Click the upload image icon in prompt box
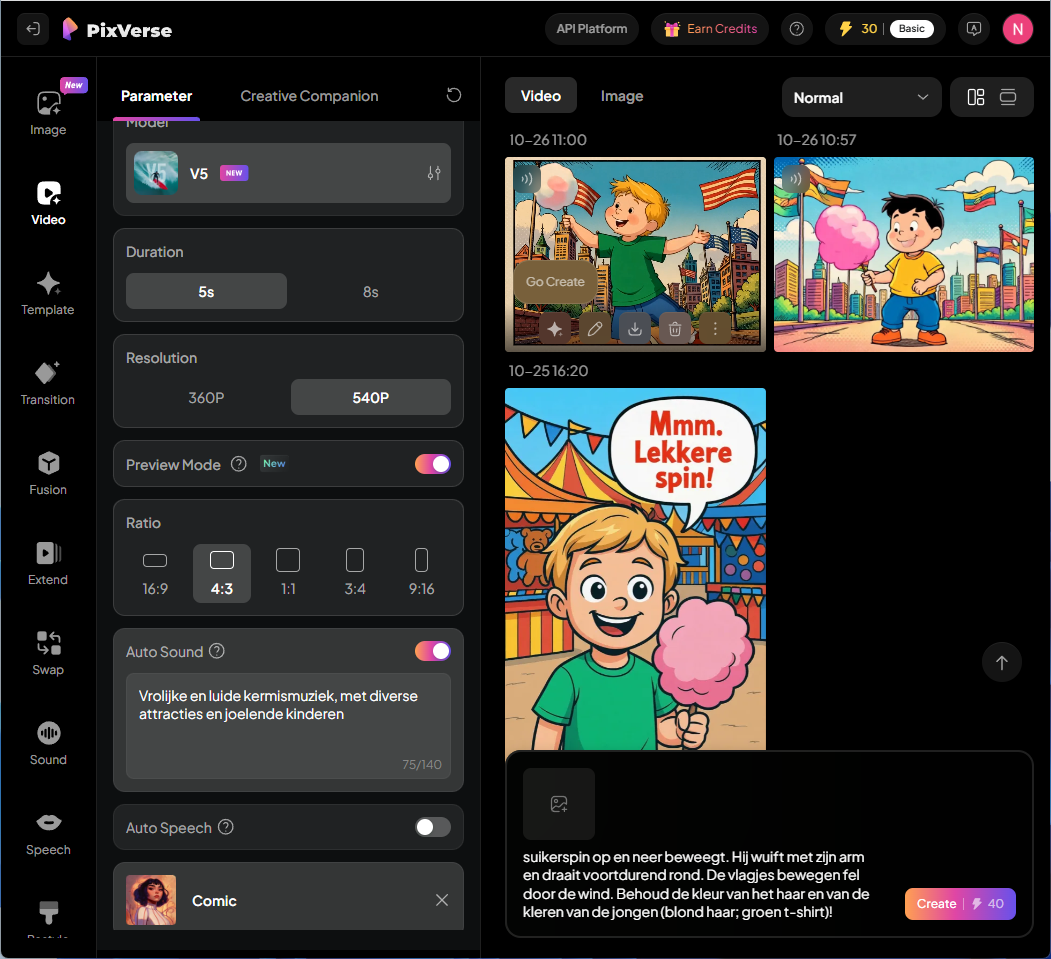 coord(559,804)
